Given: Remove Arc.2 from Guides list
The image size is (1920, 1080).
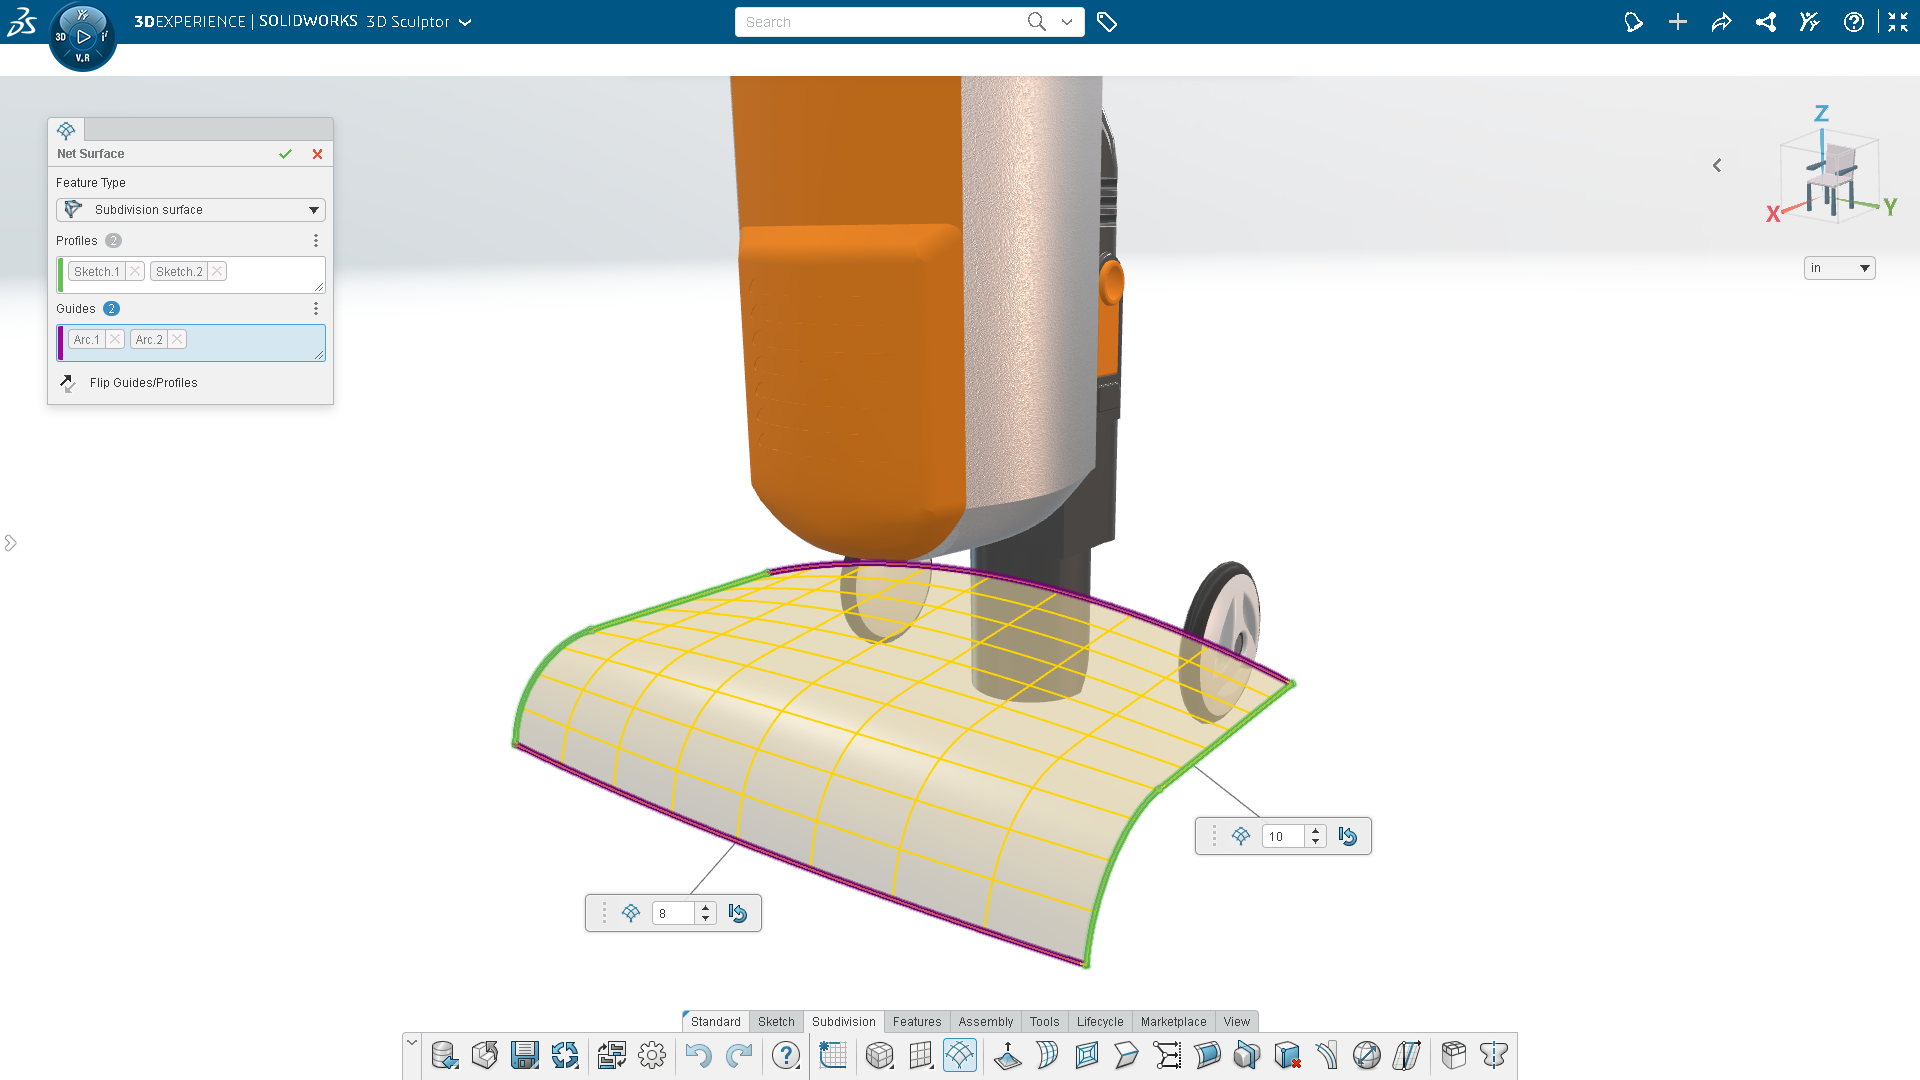Looking at the screenshot, I should [177, 339].
